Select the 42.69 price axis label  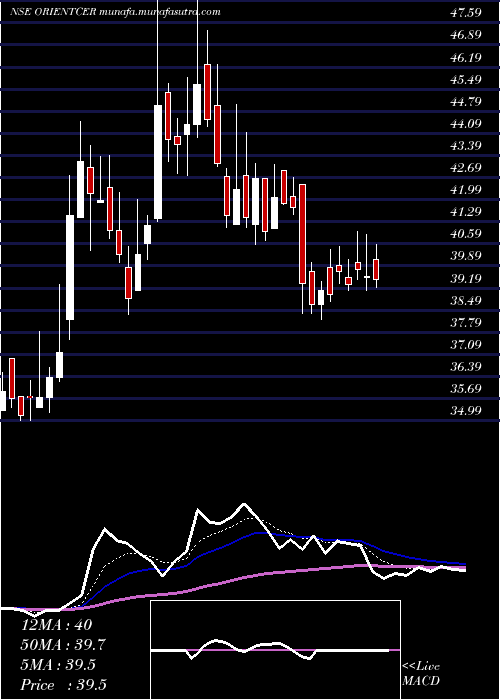466,167
